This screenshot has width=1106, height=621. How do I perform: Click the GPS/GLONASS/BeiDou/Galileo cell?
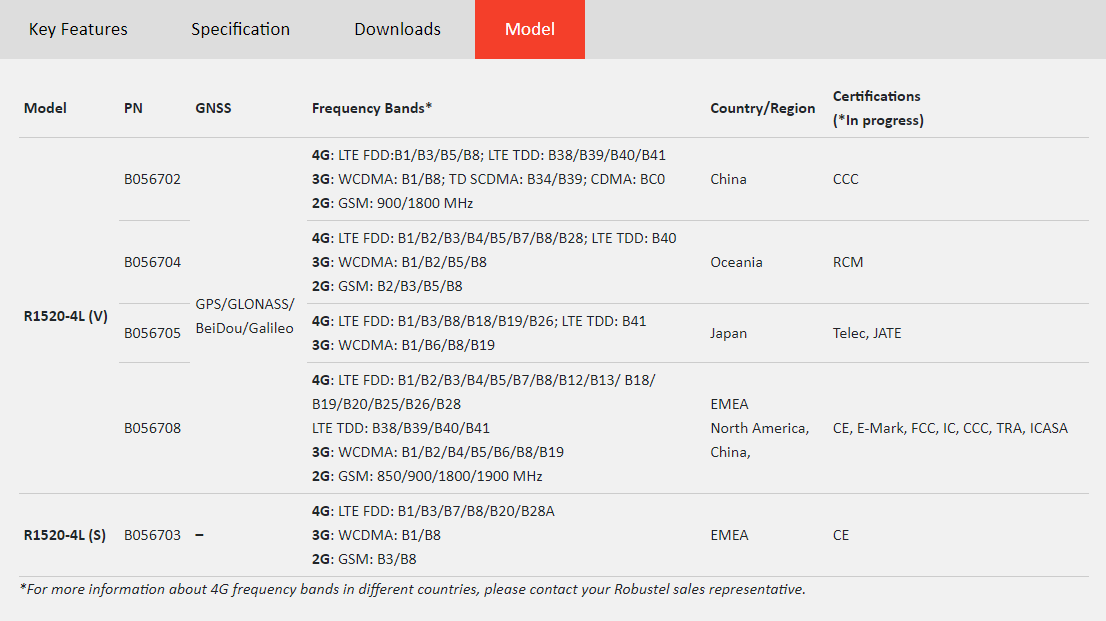pos(244,316)
